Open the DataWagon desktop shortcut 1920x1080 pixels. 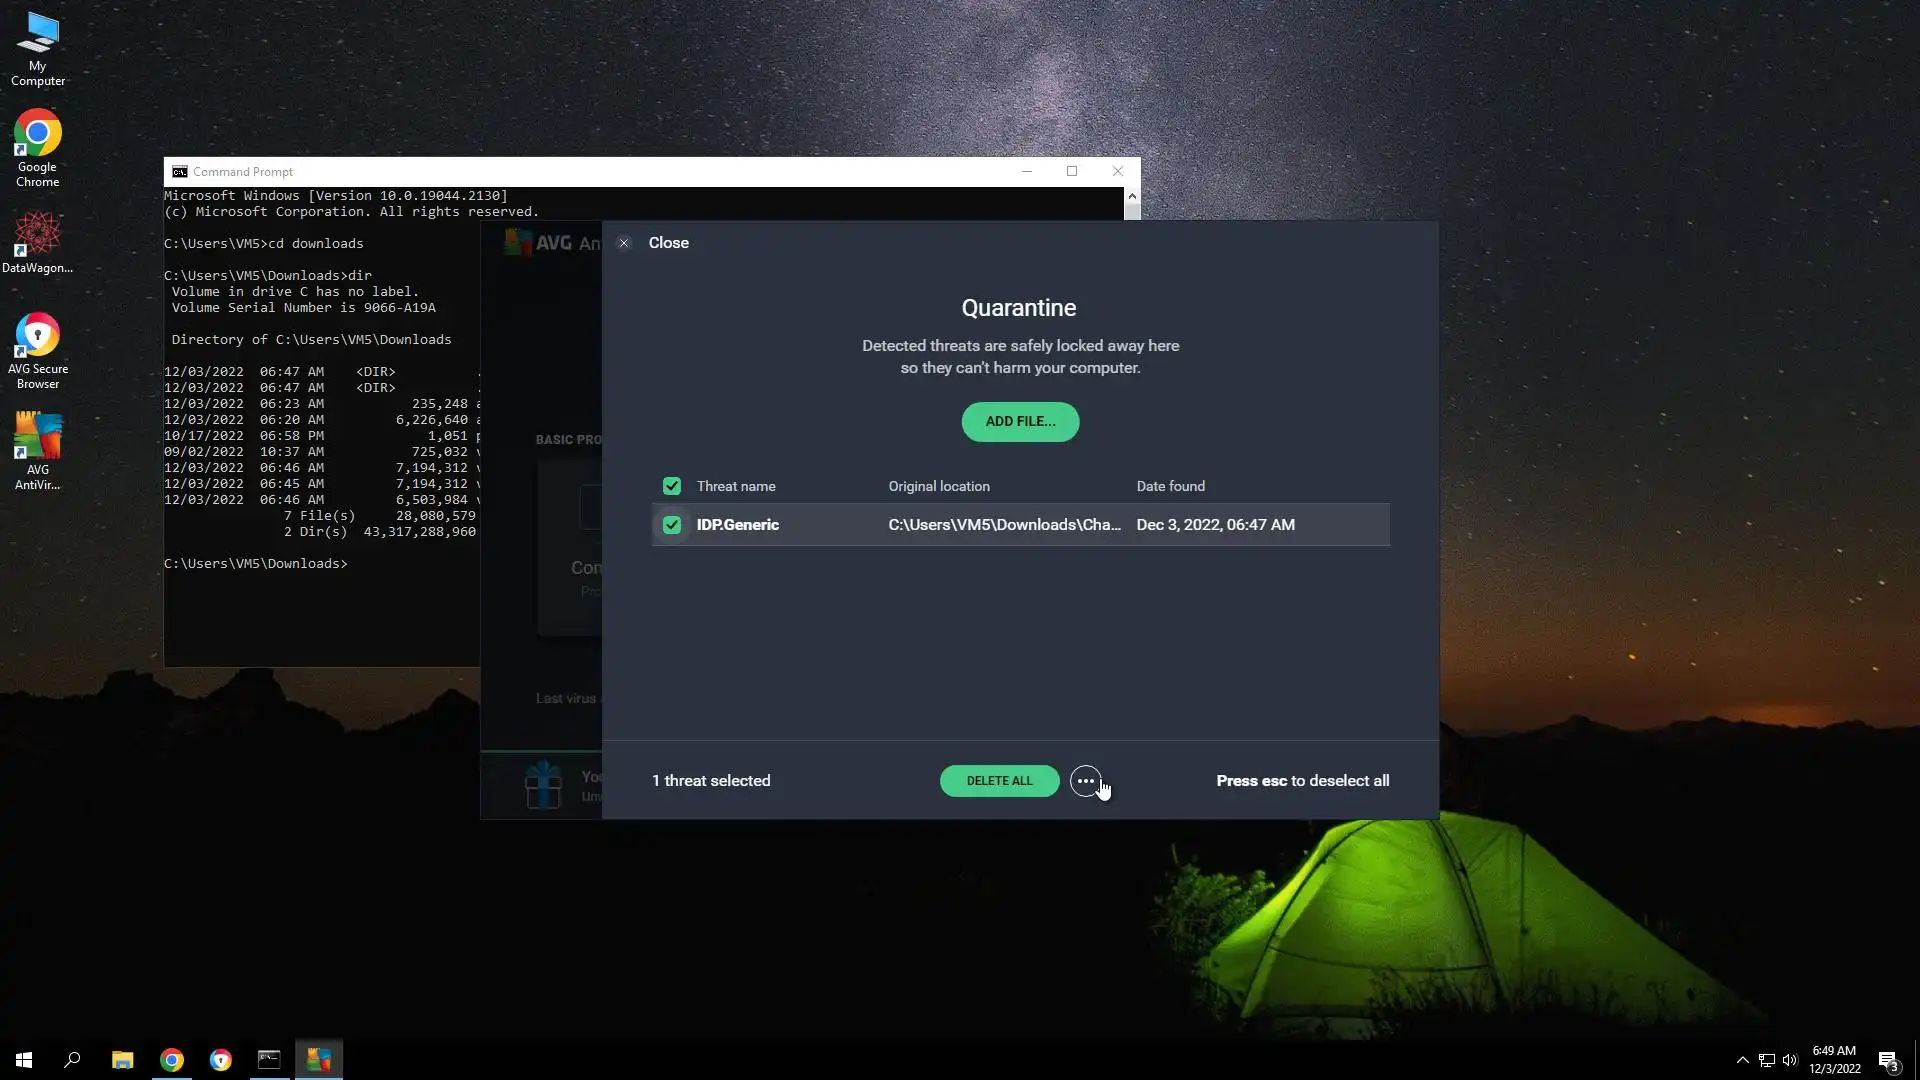[x=37, y=242]
